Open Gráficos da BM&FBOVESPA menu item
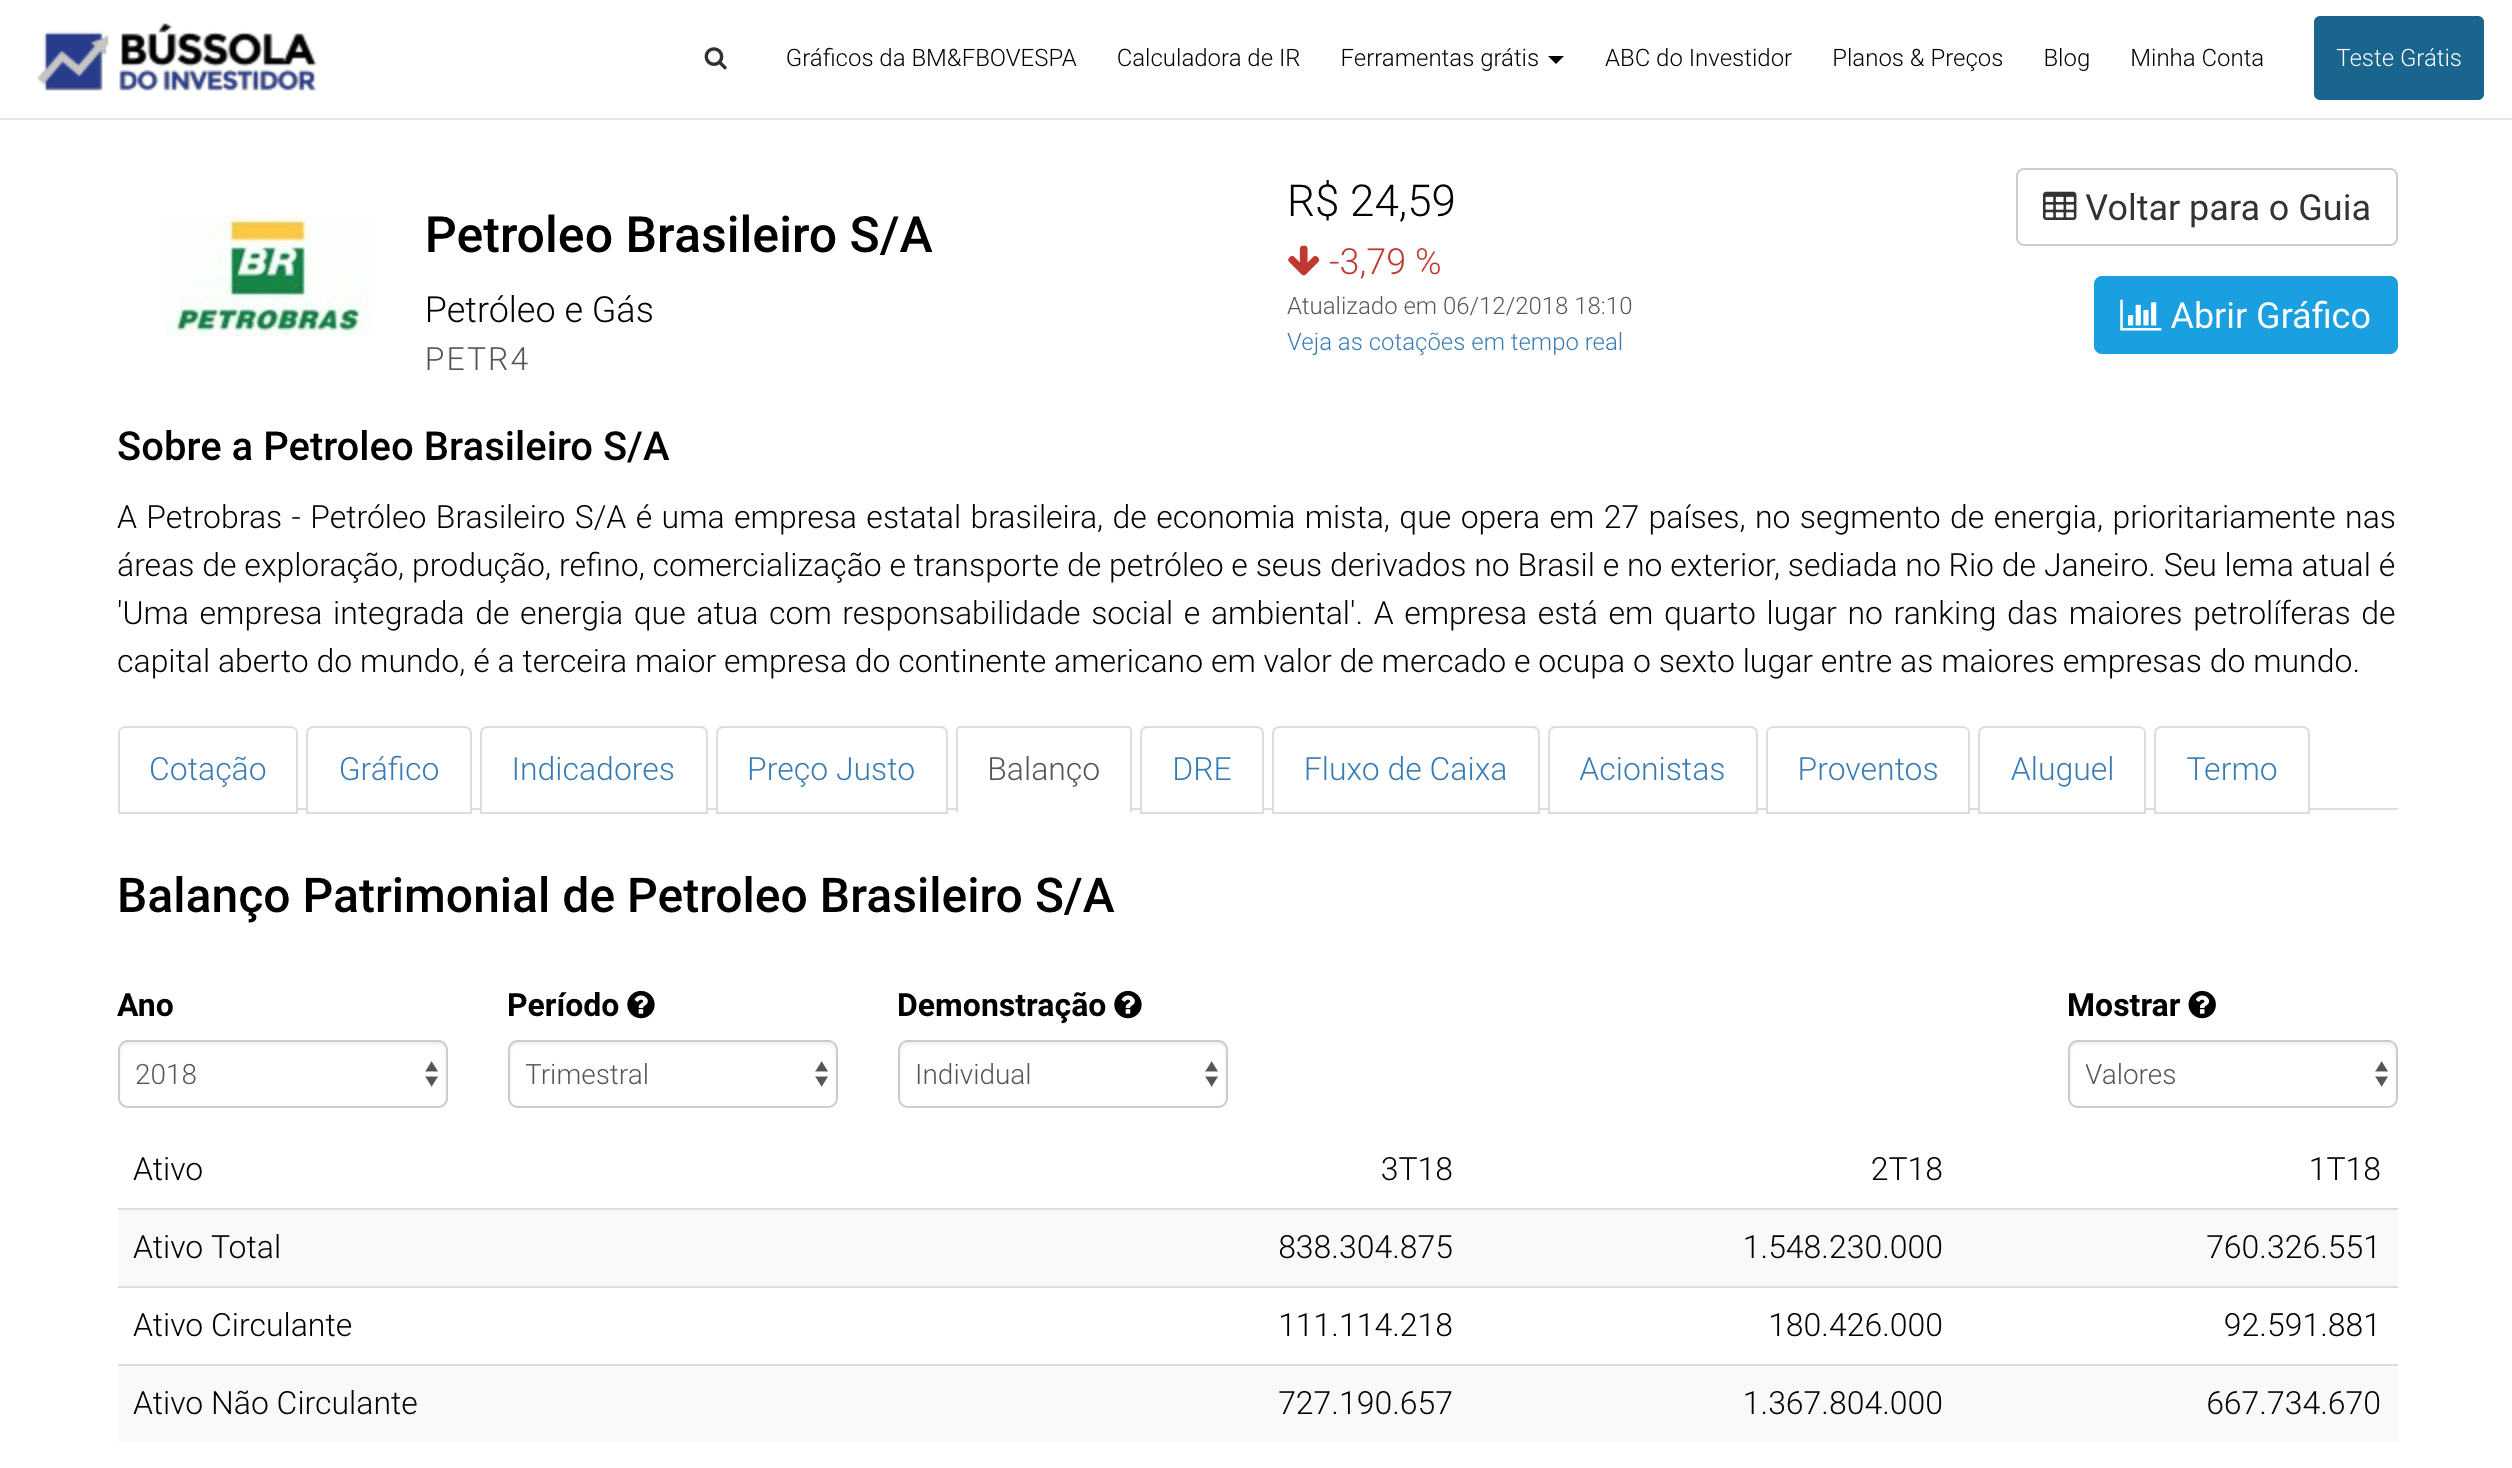2512x1468 pixels. click(931, 58)
